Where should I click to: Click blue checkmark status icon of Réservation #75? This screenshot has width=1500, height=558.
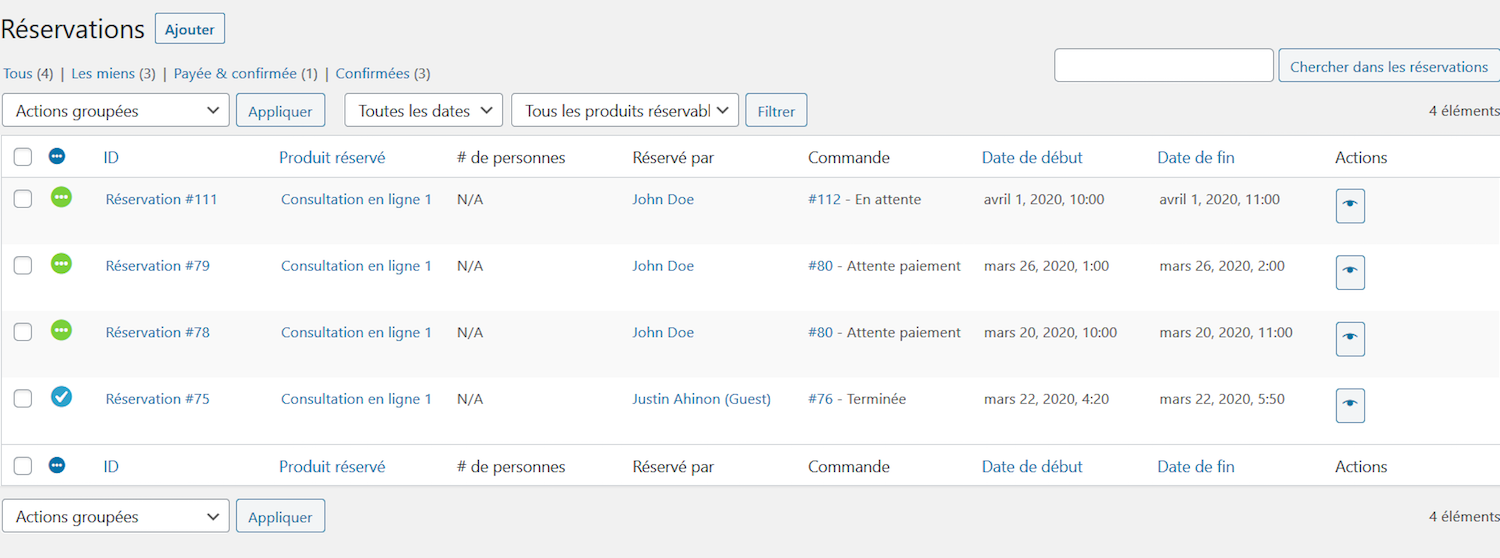pyautogui.click(x=61, y=397)
